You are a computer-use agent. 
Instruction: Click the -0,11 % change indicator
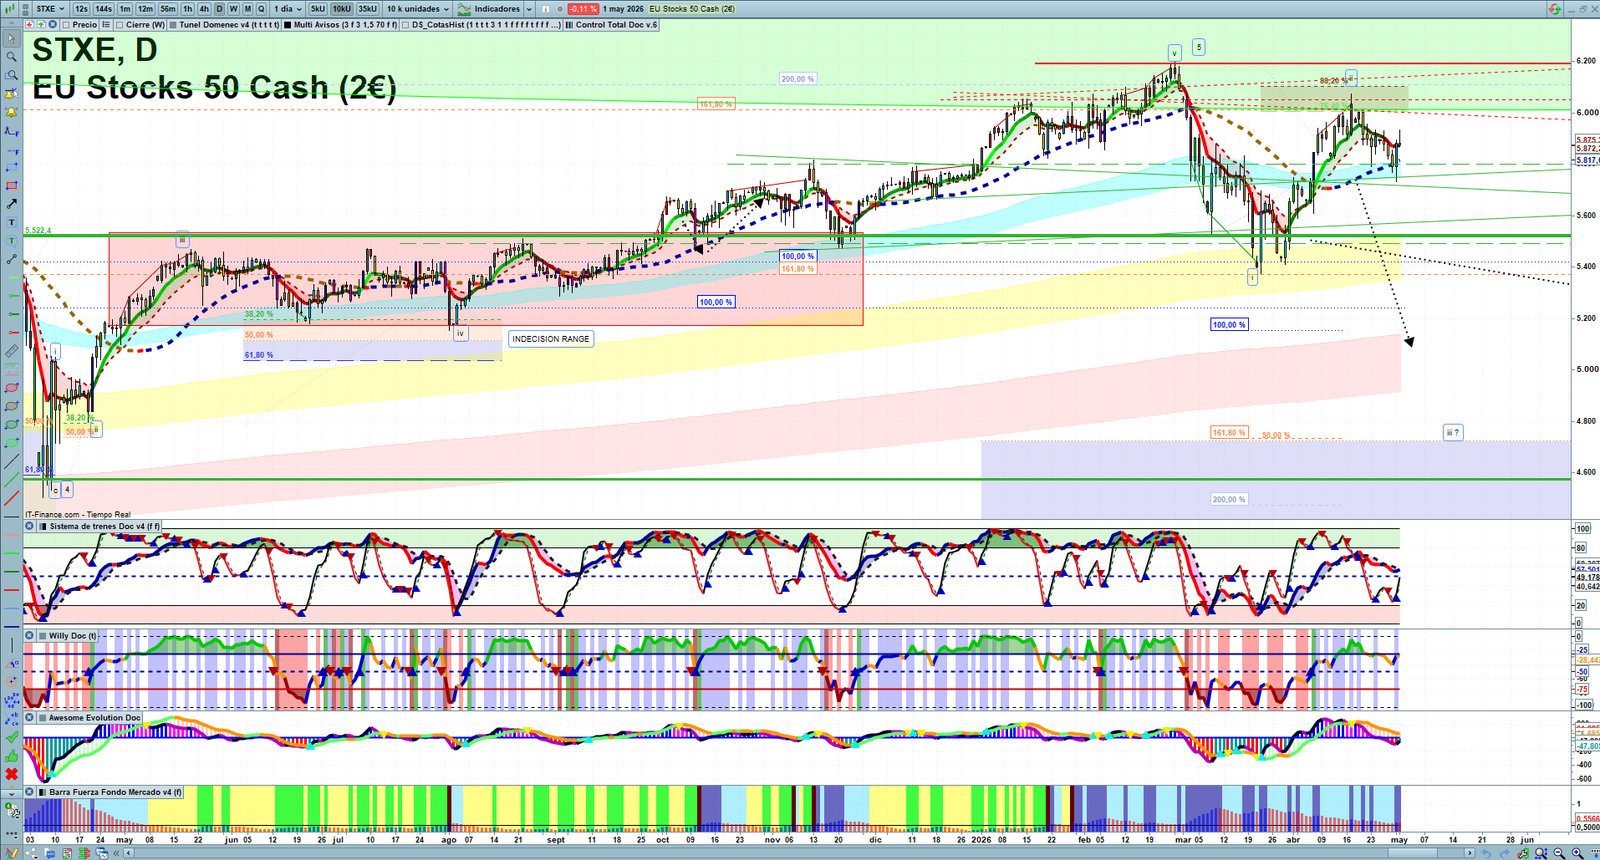(583, 9)
